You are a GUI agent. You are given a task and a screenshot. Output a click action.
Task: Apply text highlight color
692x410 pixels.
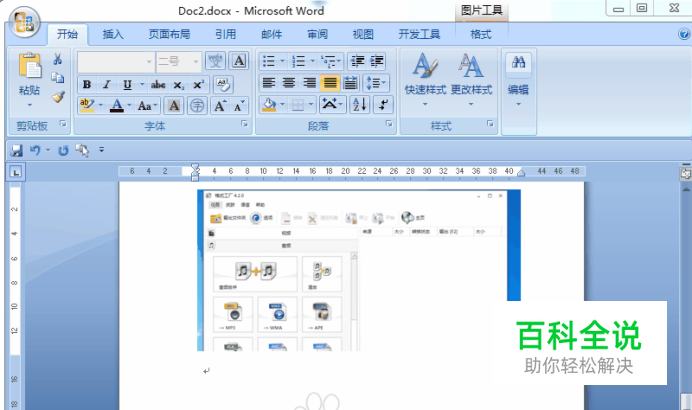pos(87,105)
